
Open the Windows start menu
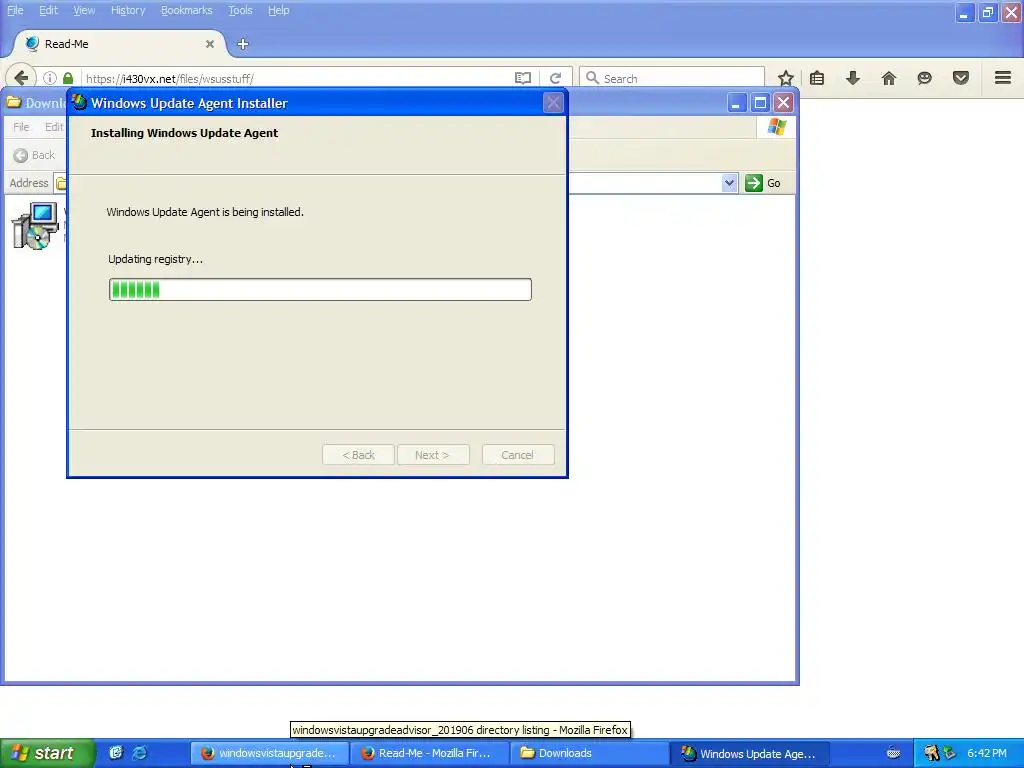tap(46, 753)
